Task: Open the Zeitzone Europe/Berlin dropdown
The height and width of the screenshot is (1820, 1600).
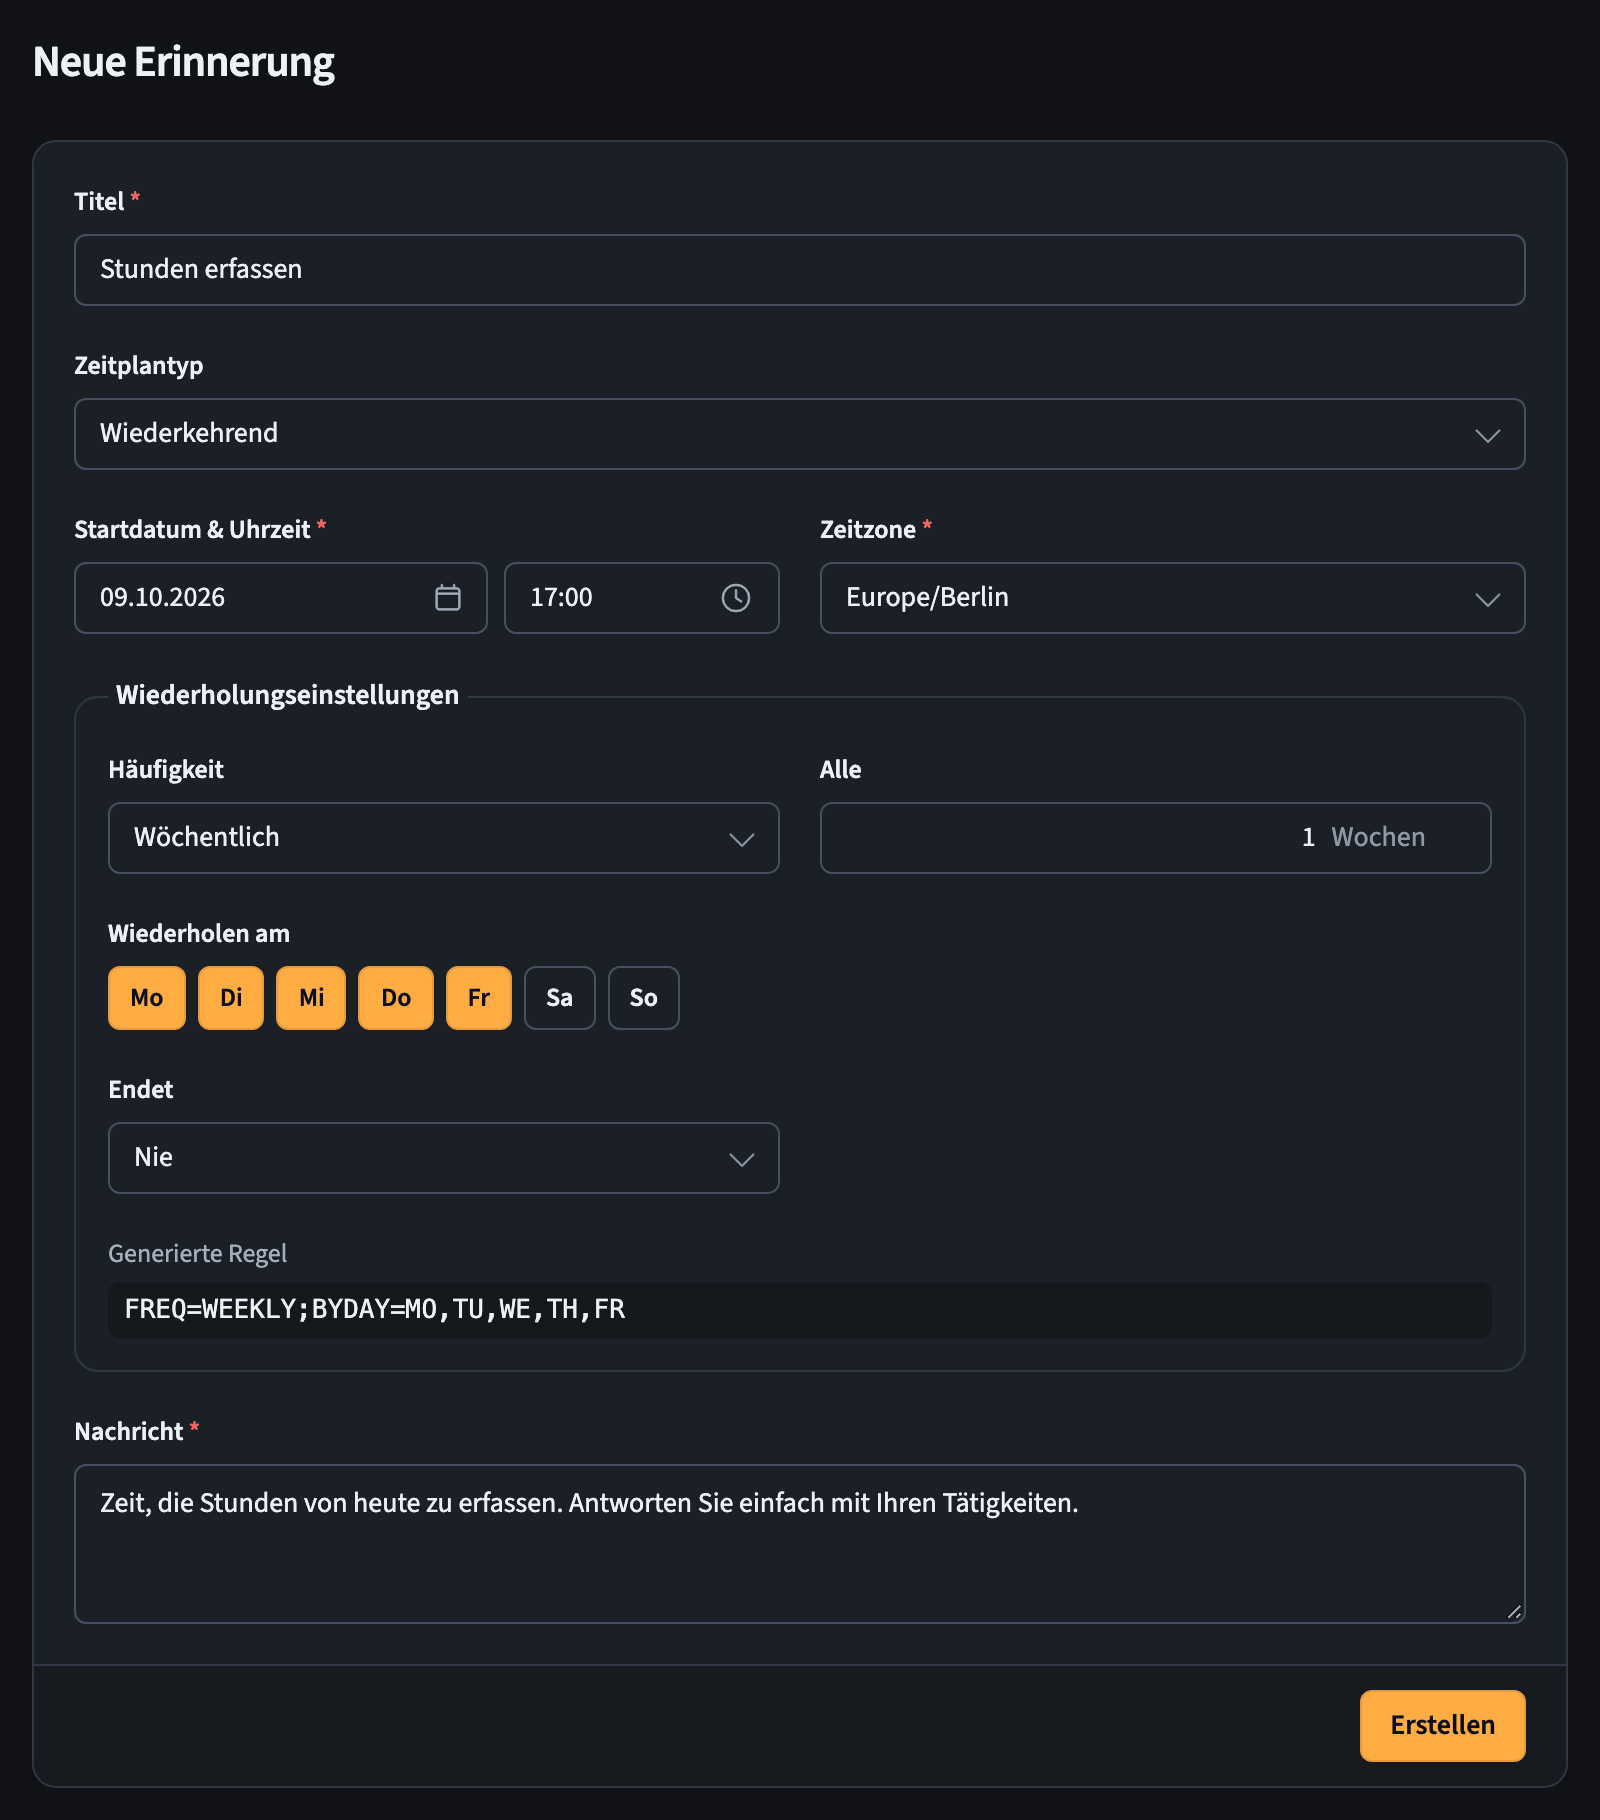Action: 1173,598
